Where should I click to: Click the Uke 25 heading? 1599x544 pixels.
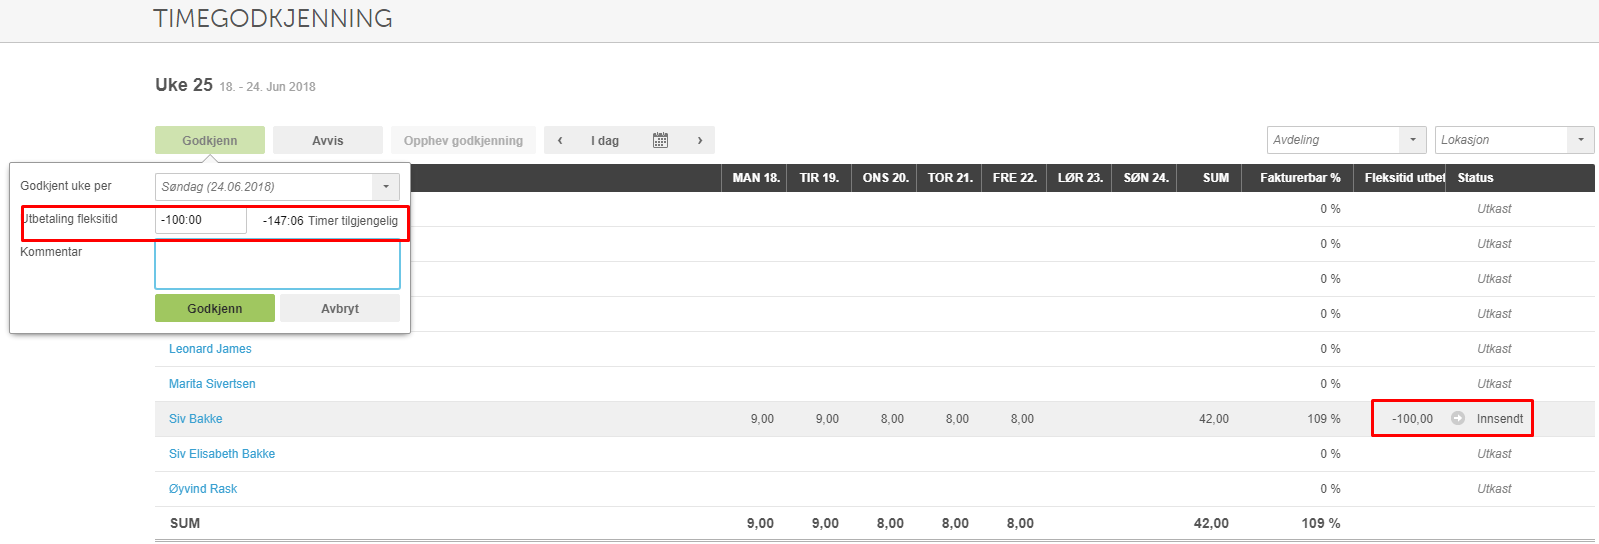click(184, 85)
